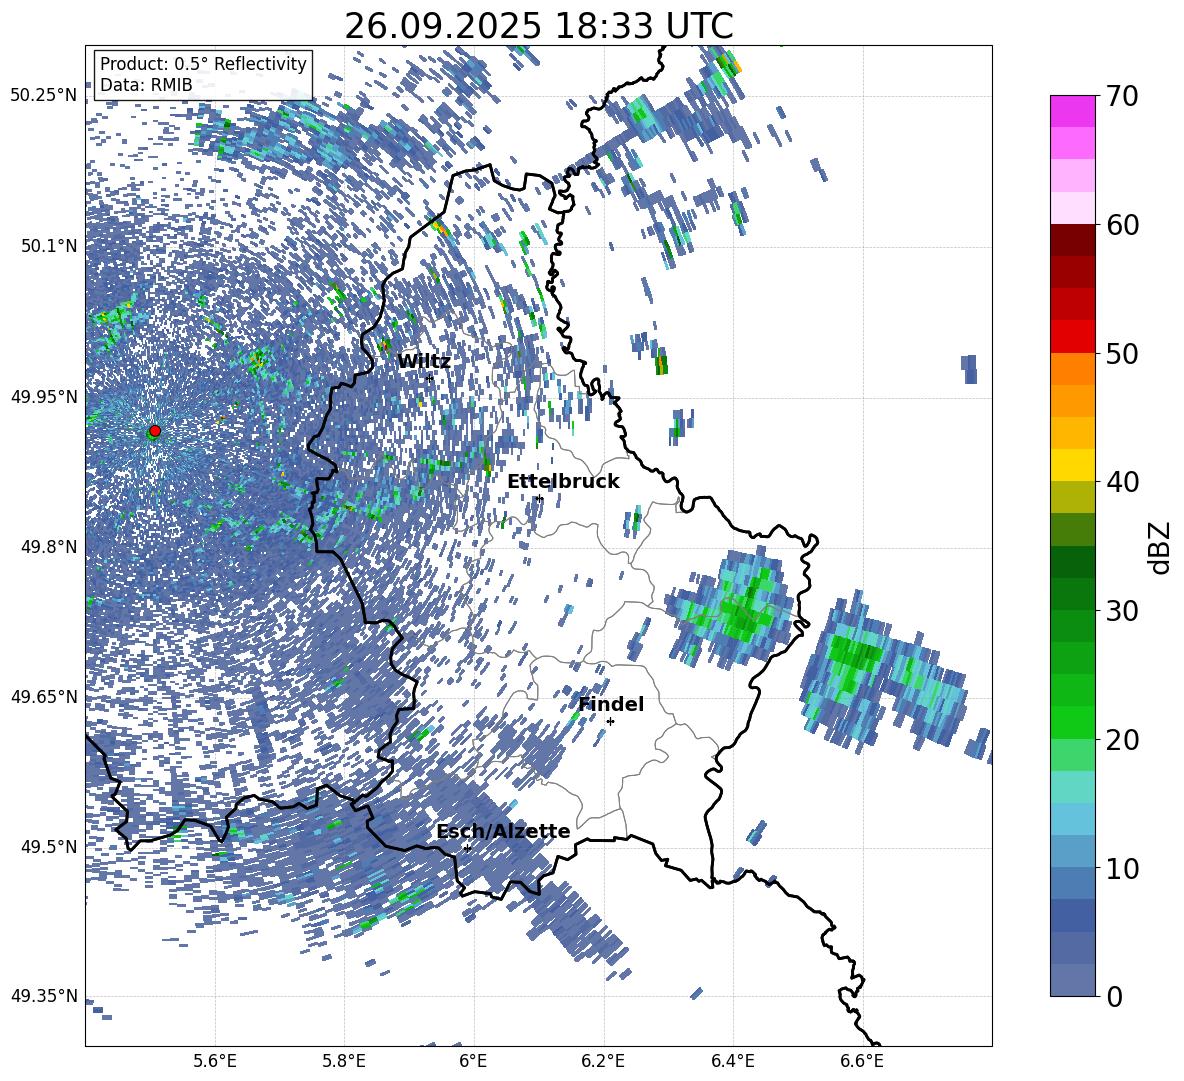1184x1081 pixels.
Task: Click the dBZ colorbar axis label
Action: tap(1160, 547)
